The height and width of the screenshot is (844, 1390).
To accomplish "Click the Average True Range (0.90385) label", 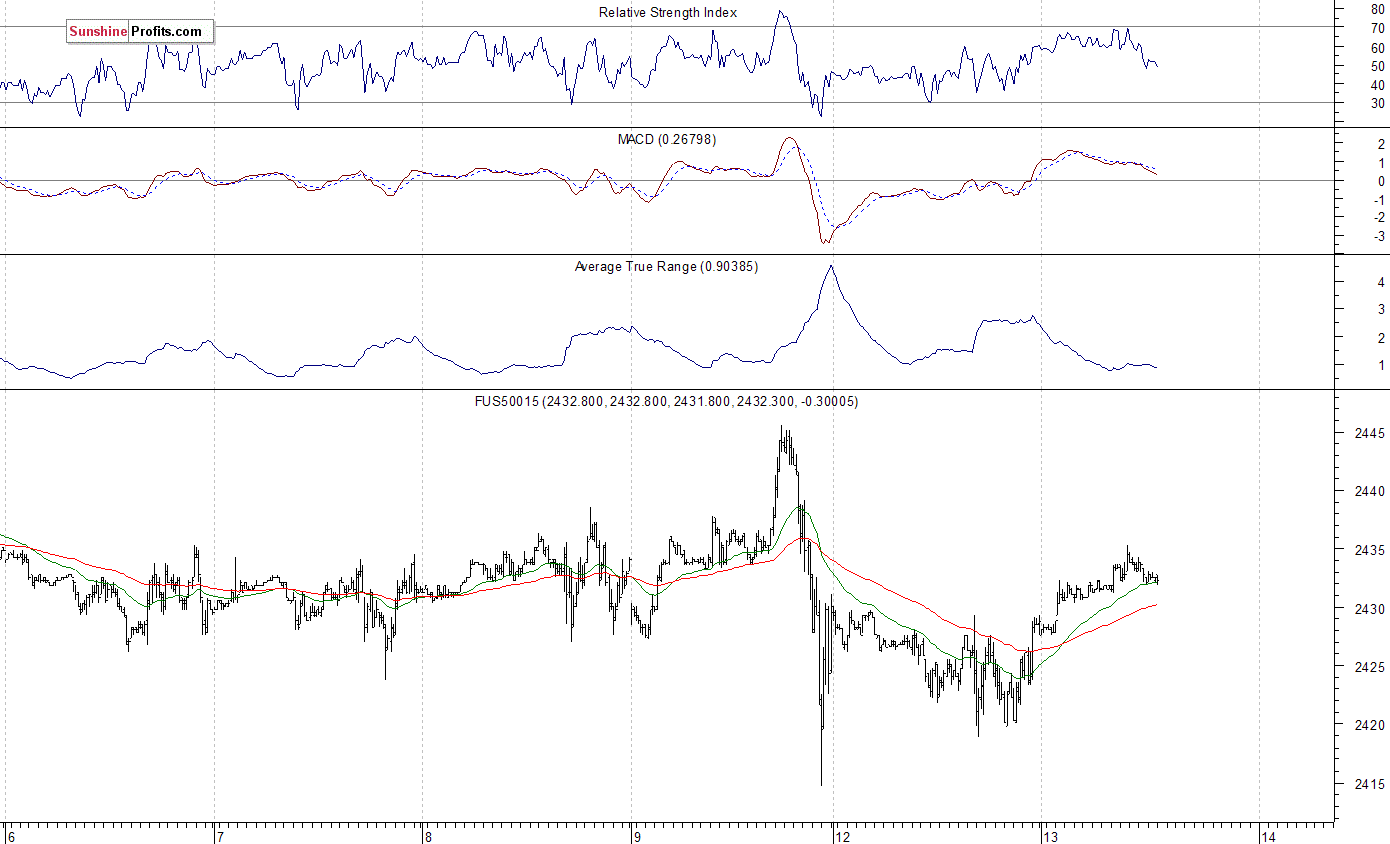I will tap(666, 266).
